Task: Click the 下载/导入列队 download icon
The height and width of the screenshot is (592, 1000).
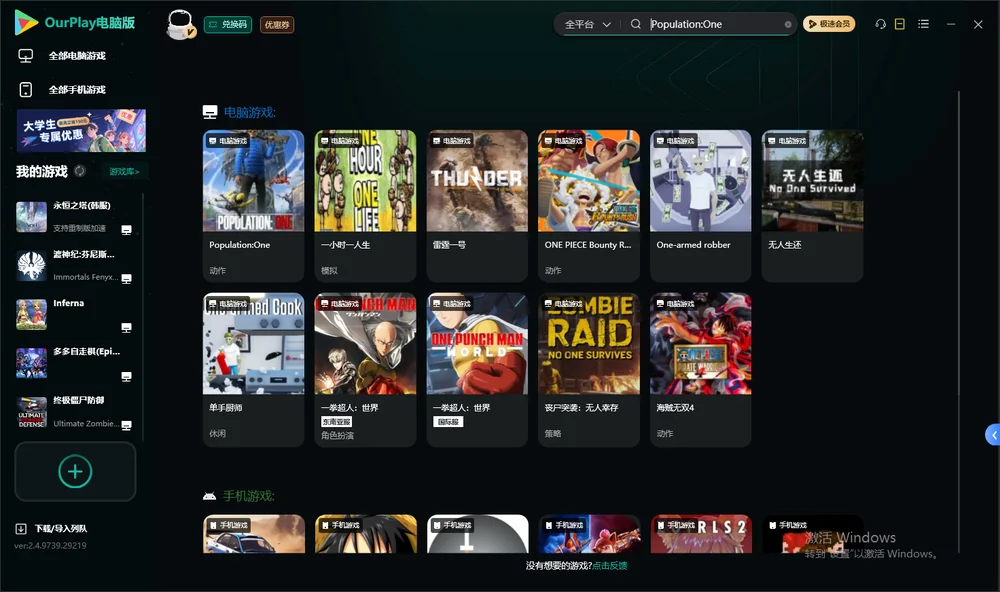Action: 21,528
